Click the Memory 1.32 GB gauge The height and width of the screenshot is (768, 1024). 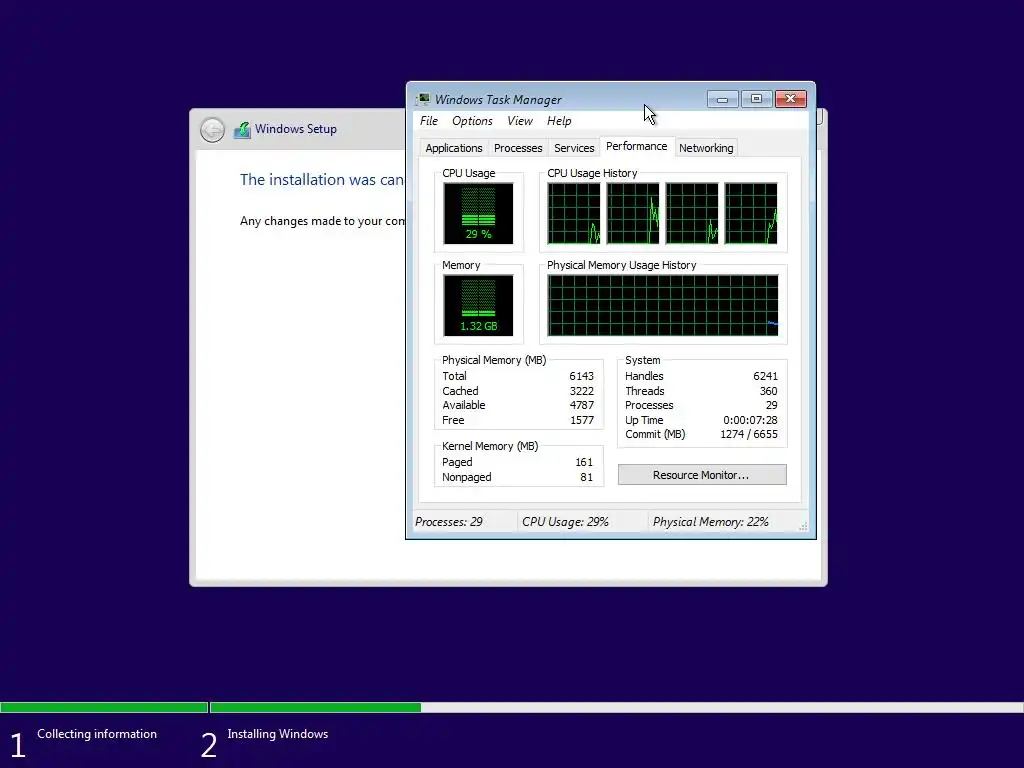tap(478, 306)
